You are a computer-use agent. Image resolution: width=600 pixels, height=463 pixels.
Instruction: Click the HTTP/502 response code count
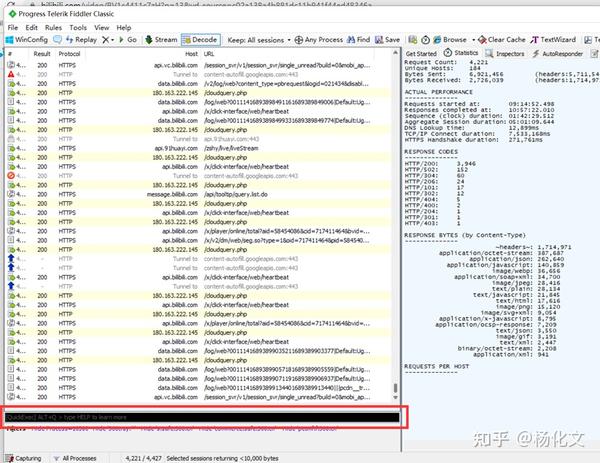click(x=436, y=170)
